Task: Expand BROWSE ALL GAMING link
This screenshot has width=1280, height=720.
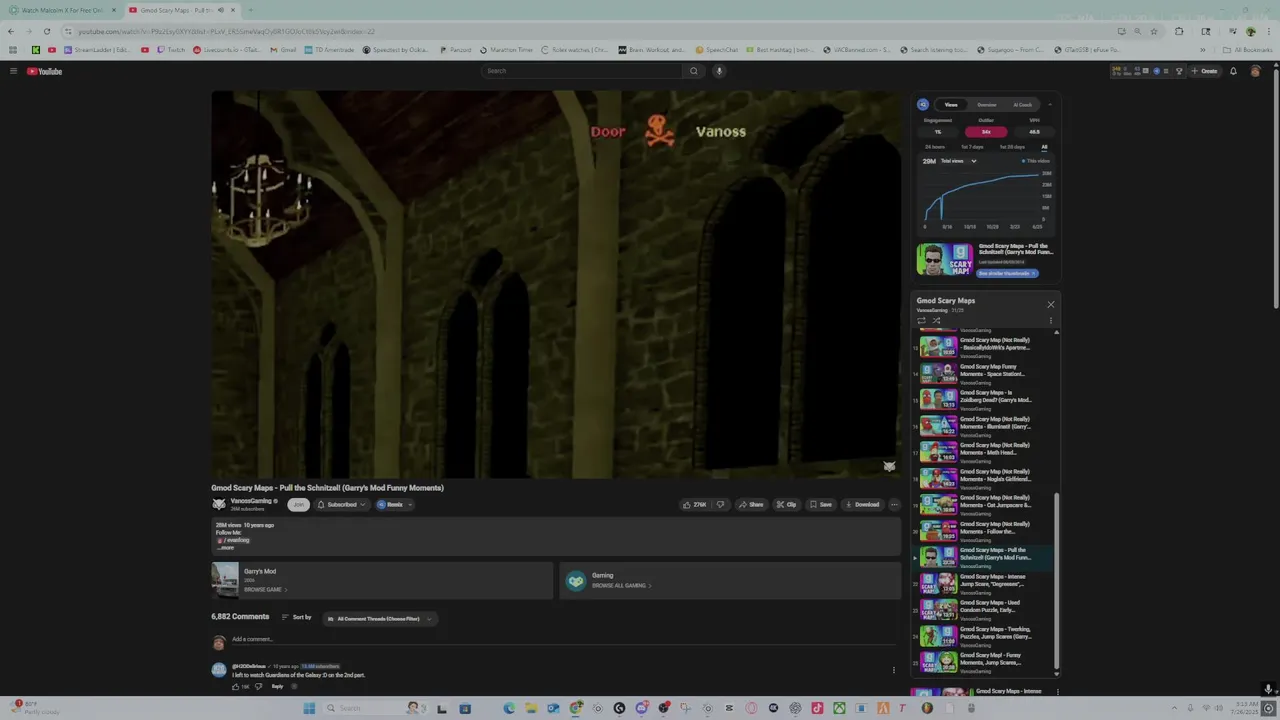Action: tap(621, 586)
